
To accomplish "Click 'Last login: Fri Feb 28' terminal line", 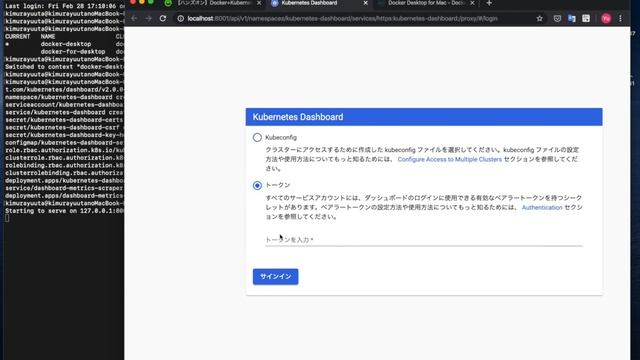I will click(x=64, y=6).
